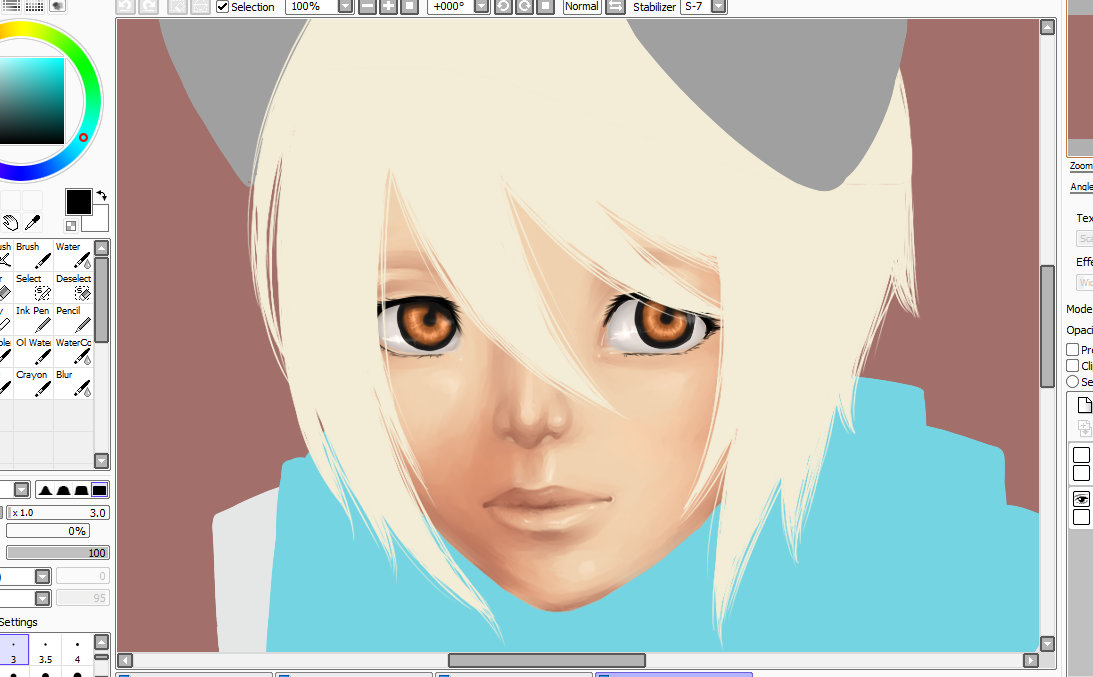Toggle layer visibility eye icon
Screen dimensions: 1093x677
click(x=1081, y=499)
